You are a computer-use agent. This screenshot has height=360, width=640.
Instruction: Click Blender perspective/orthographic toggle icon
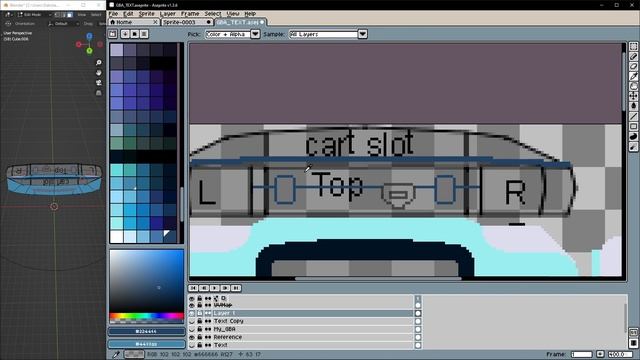(98, 93)
